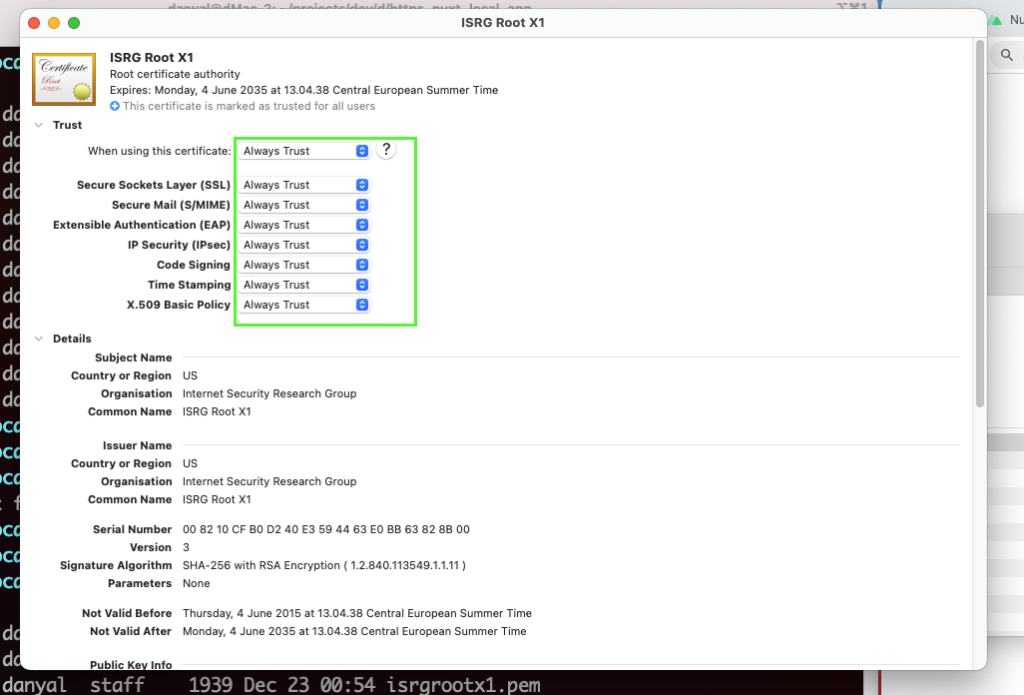The image size is (1024, 695).
Task: Minimize the ISRG Root X1 window
Action: (x=54, y=23)
